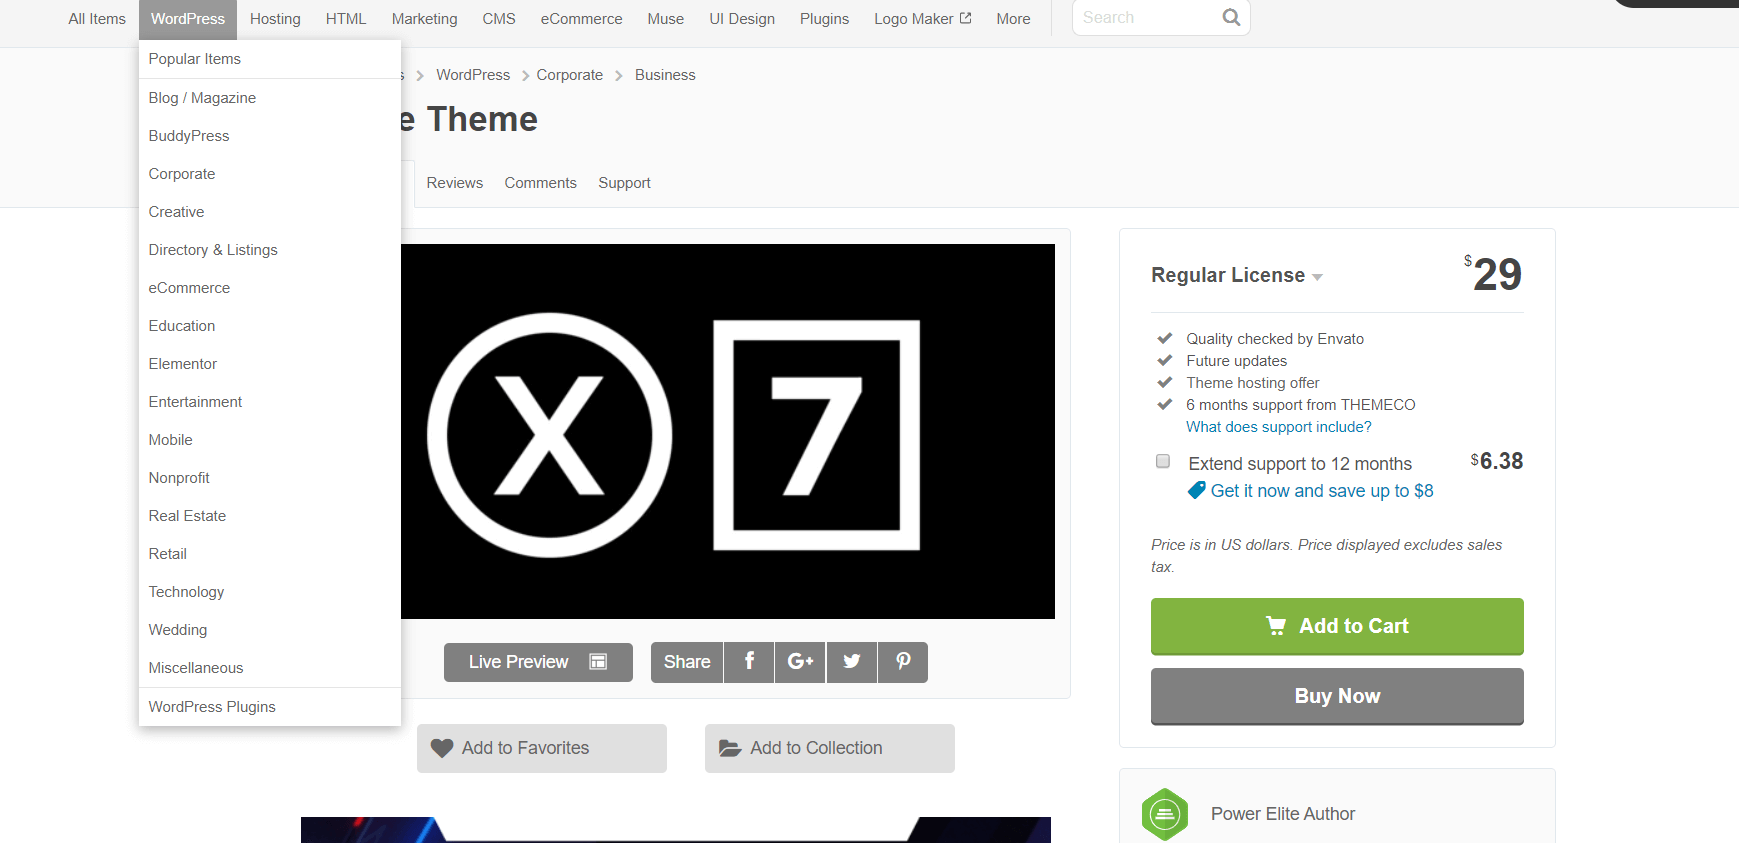Select Entertainment menu entry
The height and width of the screenshot is (843, 1739).
270,402
